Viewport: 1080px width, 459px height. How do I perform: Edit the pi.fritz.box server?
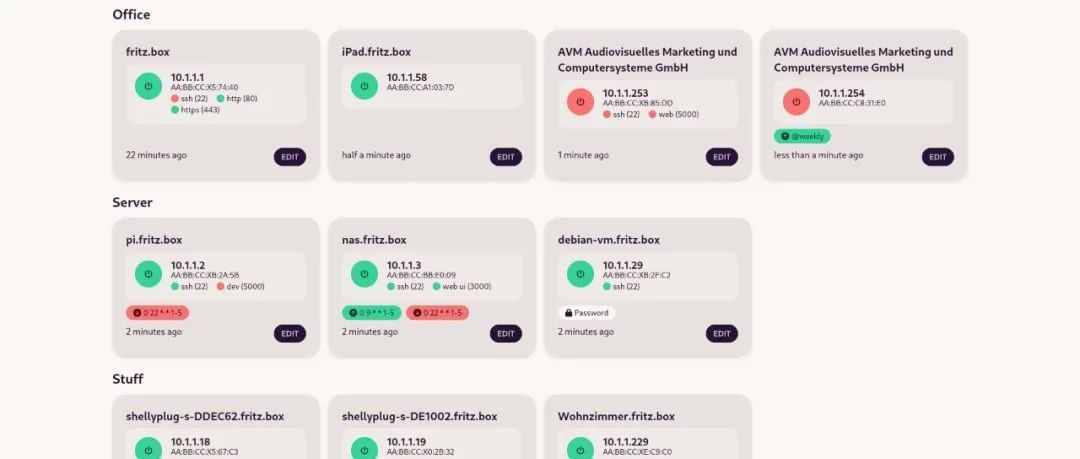pos(290,334)
